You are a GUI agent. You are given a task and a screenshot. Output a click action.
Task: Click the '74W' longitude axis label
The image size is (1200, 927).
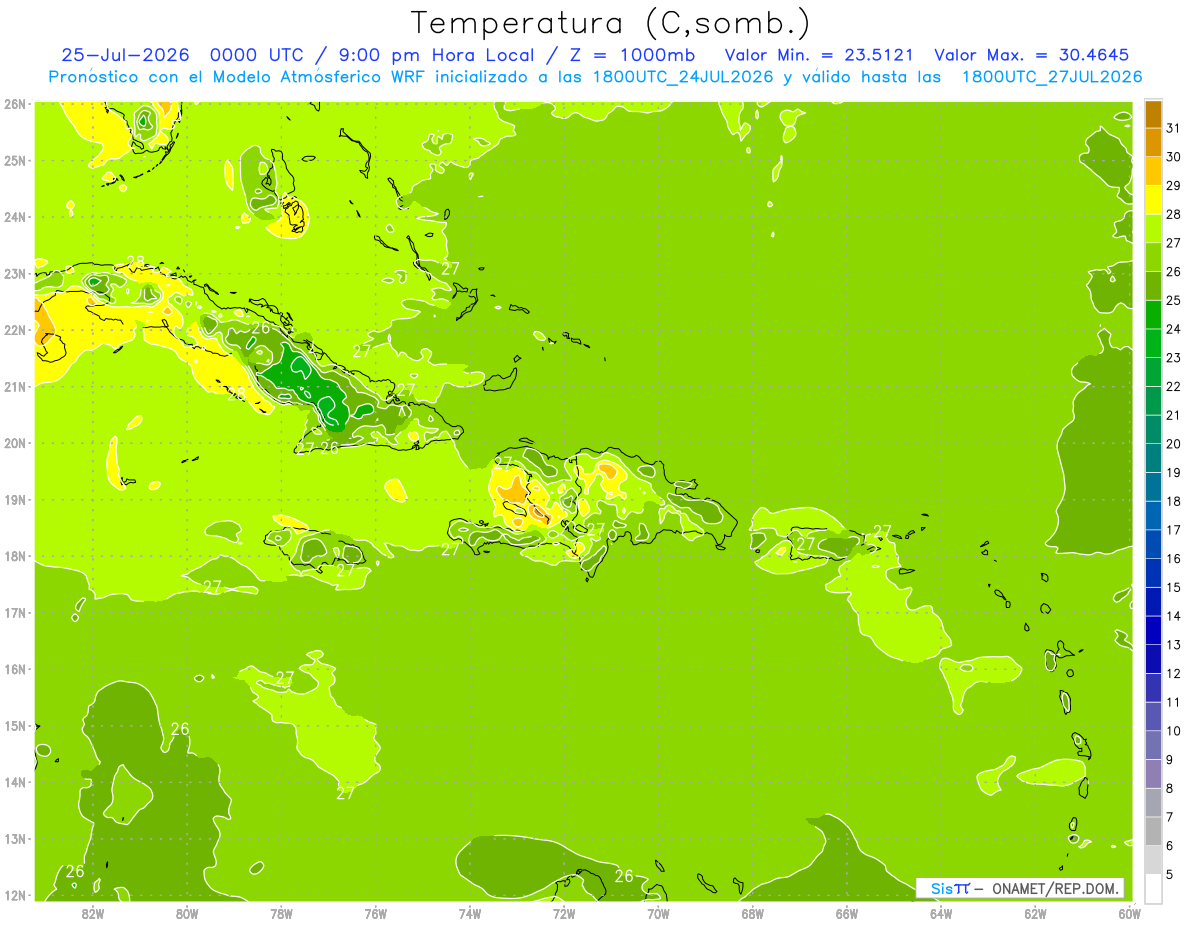[470, 913]
